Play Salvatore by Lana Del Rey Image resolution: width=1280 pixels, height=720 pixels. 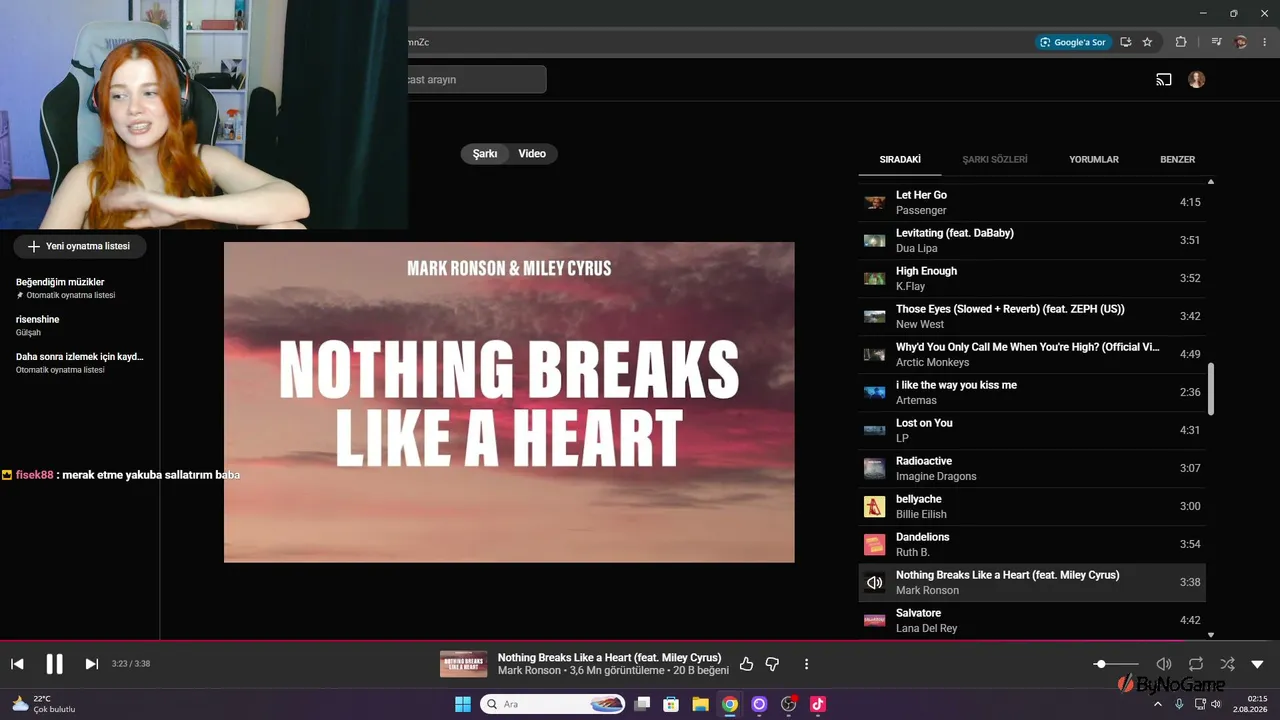tap(1032, 620)
